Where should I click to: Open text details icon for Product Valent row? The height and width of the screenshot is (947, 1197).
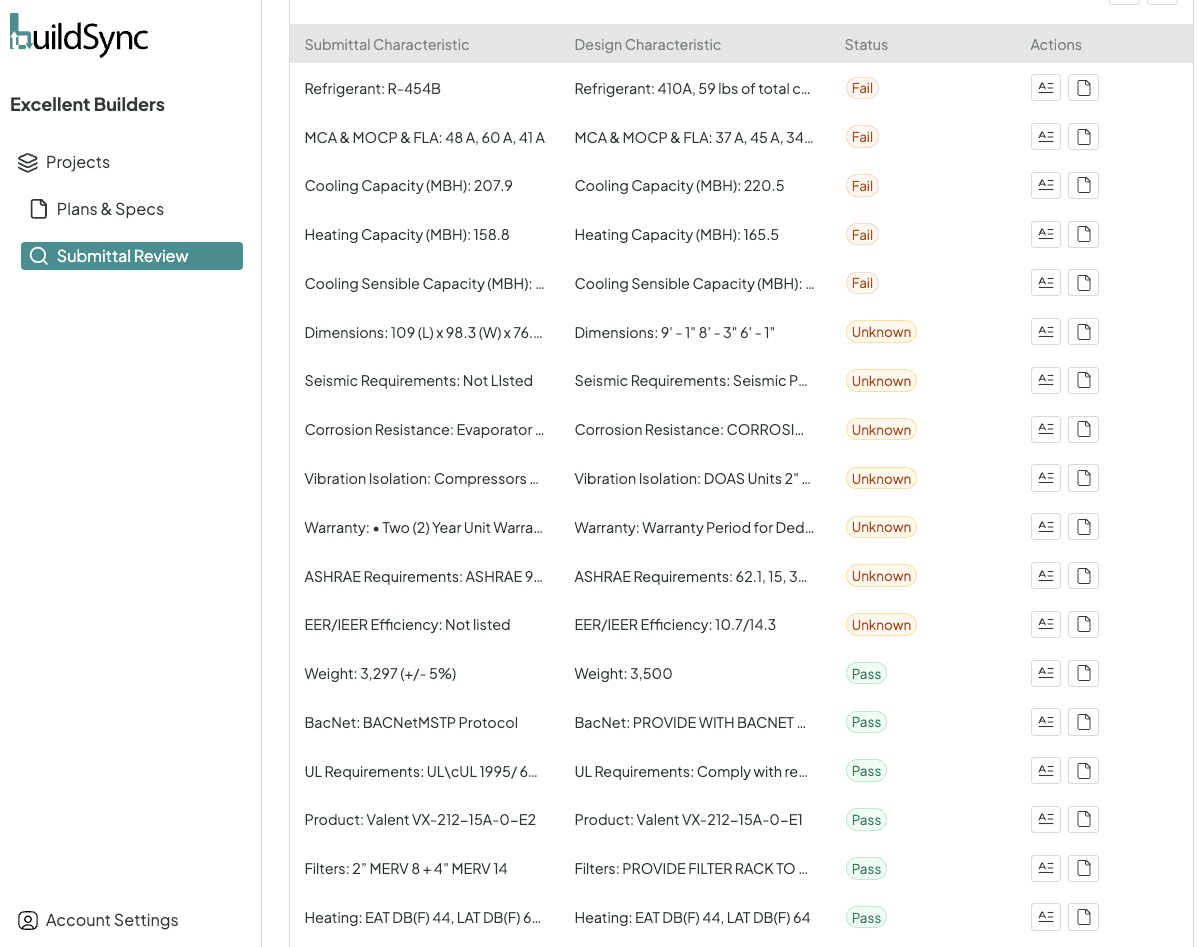pos(1046,820)
